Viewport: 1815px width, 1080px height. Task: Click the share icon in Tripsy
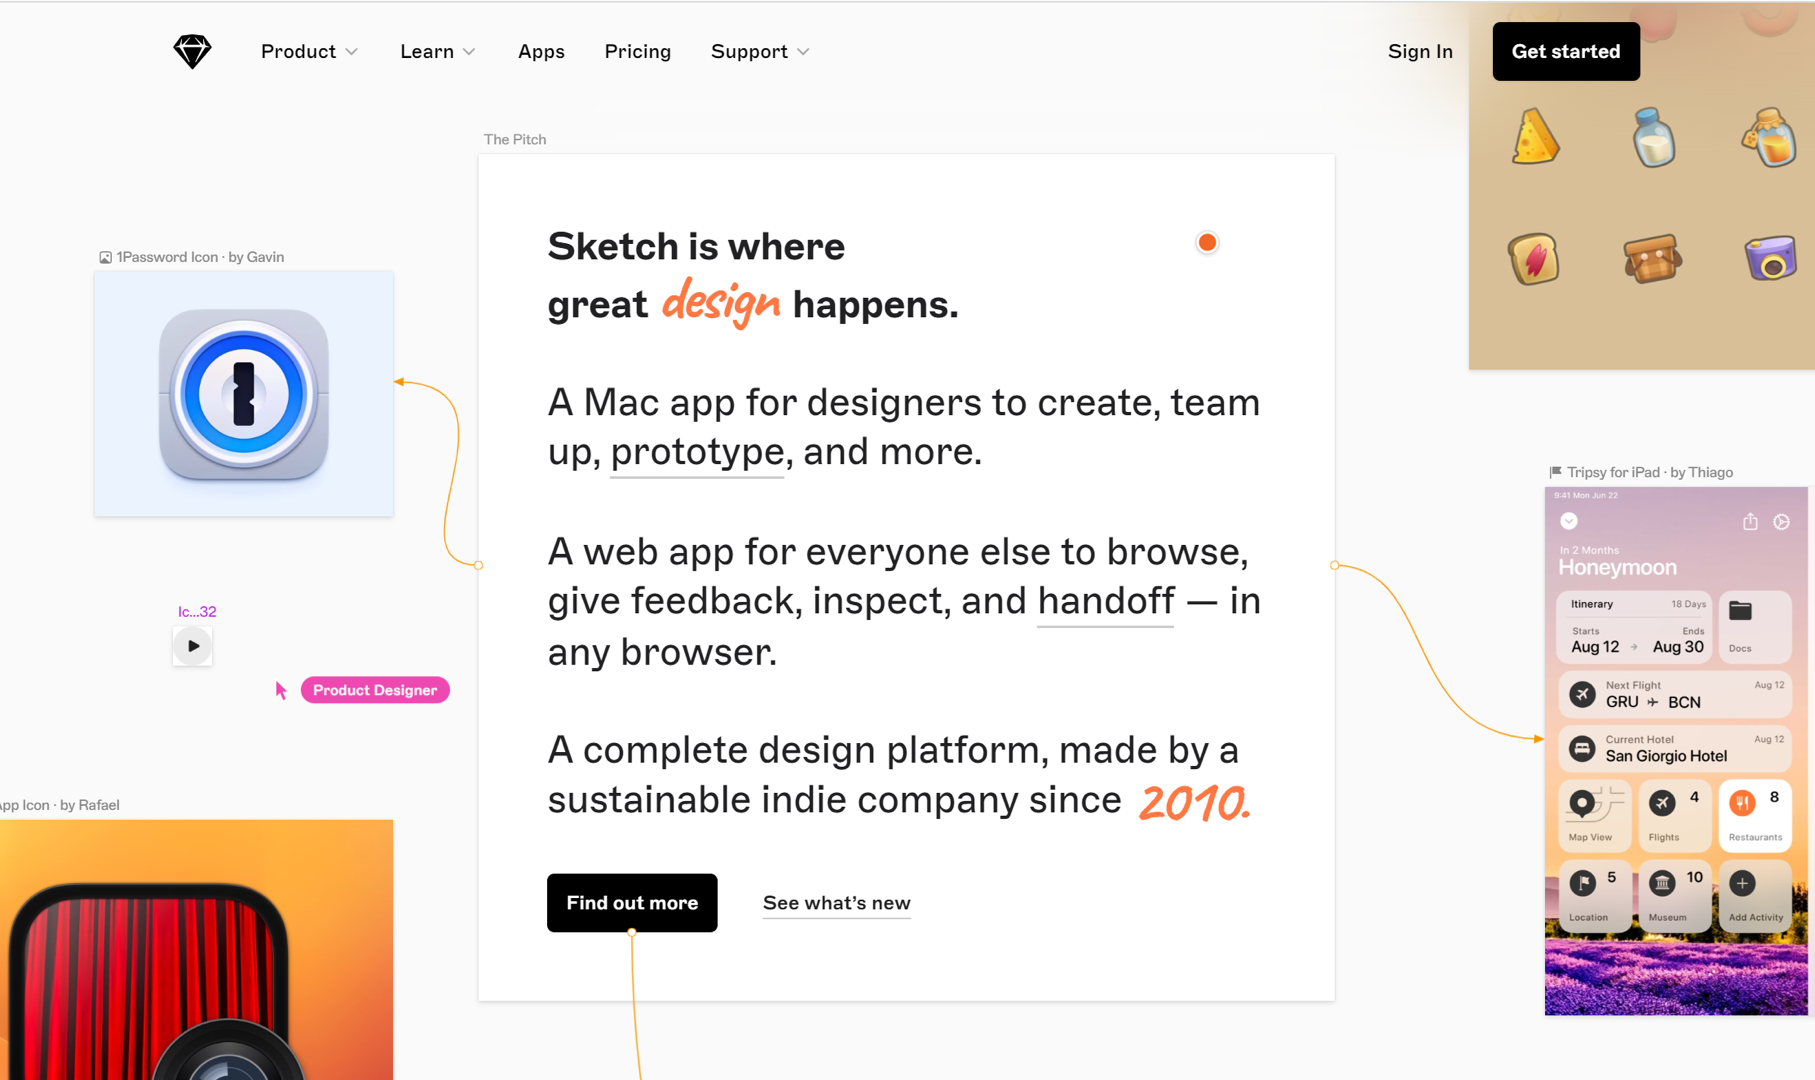coord(1750,522)
